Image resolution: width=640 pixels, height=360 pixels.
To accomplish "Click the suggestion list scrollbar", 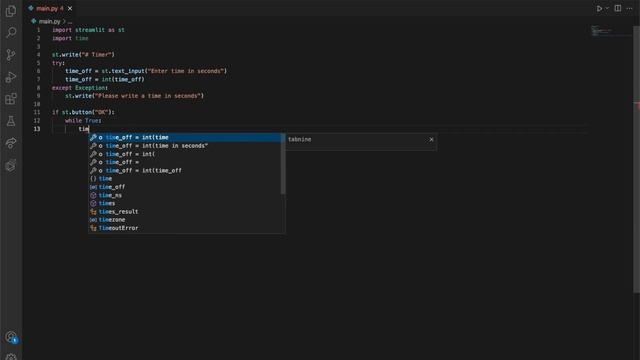I will pyautogui.click(x=283, y=164).
